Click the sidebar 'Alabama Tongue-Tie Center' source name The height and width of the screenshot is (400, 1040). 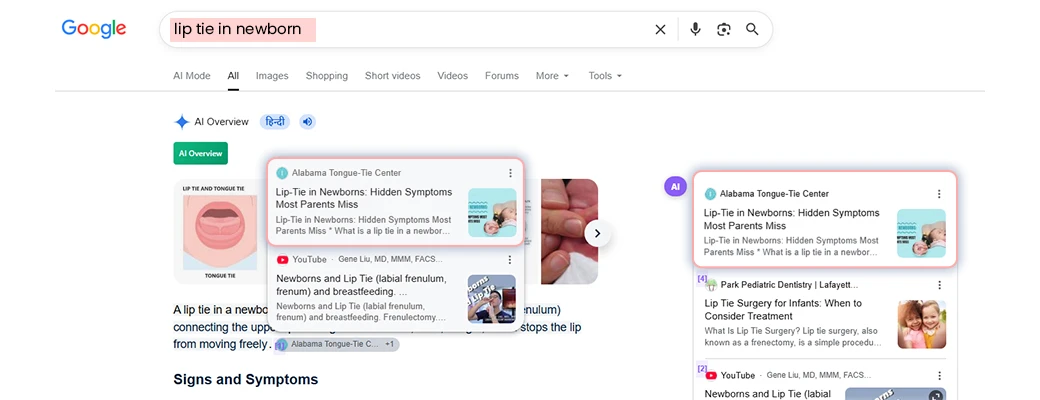[774, 194]
